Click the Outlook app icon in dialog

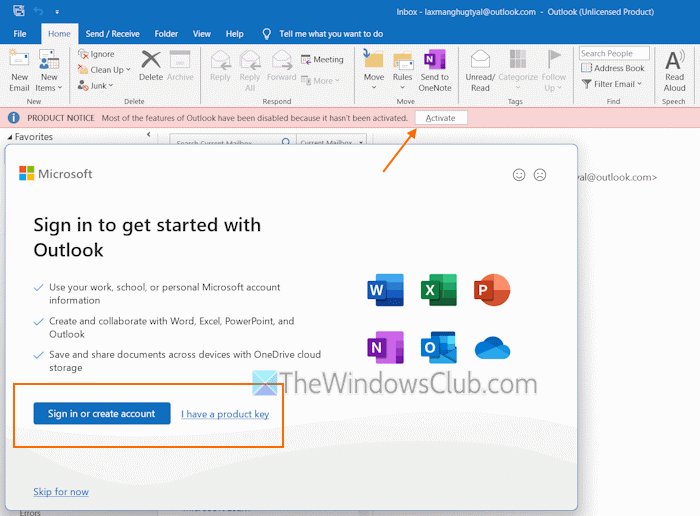tap(439, 347)
